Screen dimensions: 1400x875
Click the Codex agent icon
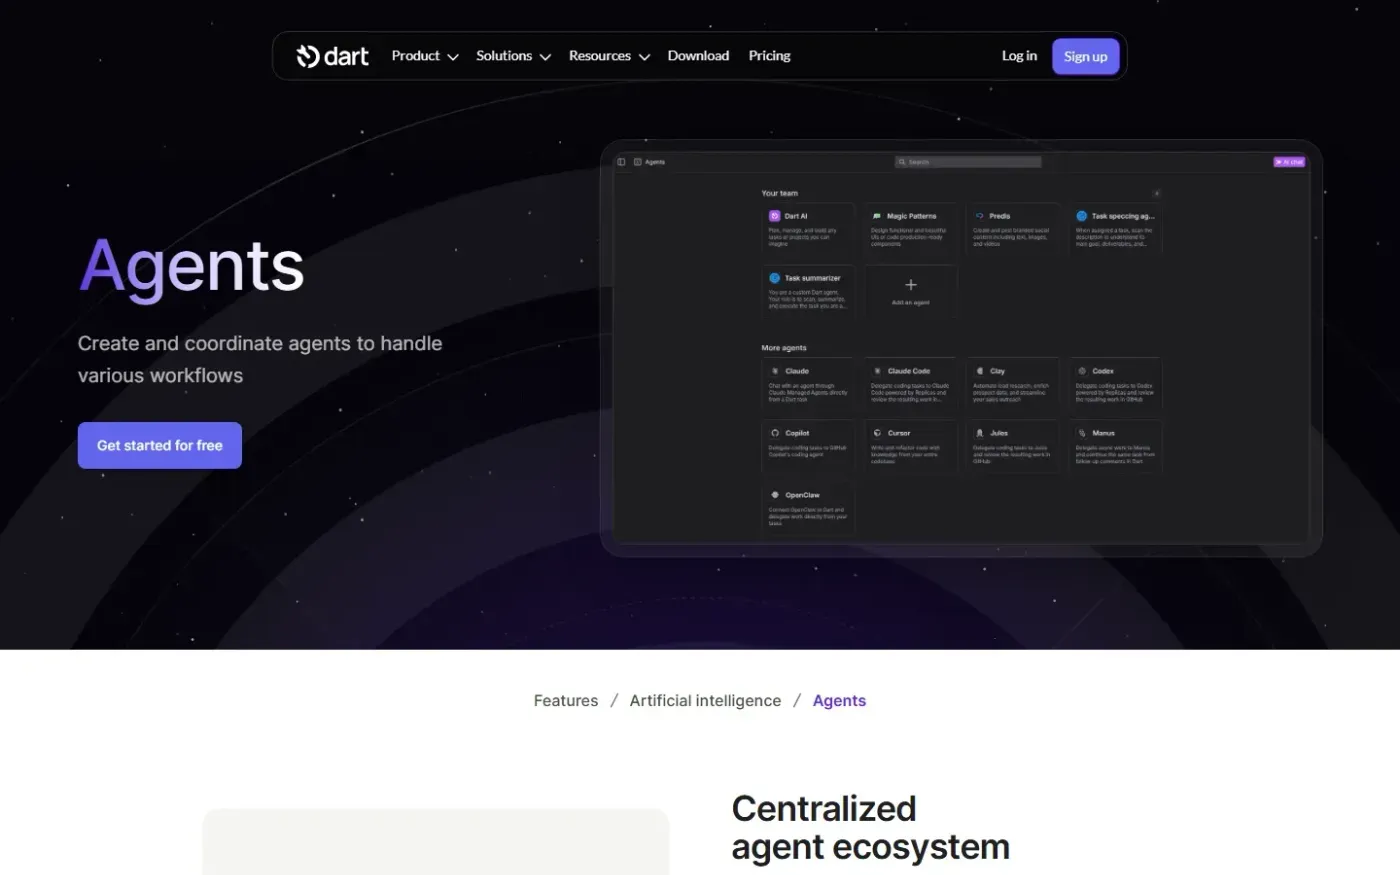pos(1082,371)
